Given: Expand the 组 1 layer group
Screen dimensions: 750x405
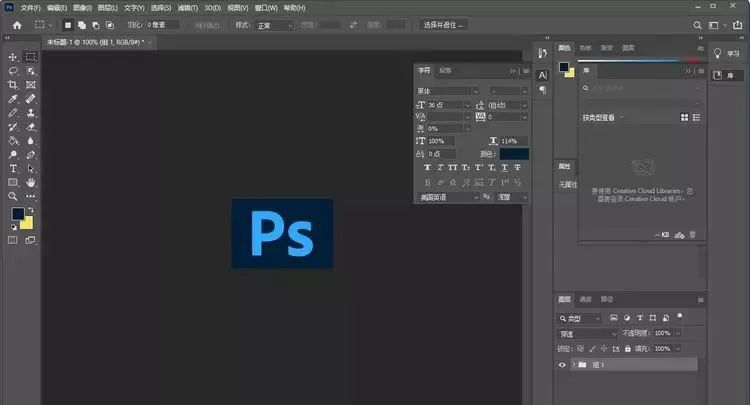Looking at the screenshot, I should click(573, 365).
